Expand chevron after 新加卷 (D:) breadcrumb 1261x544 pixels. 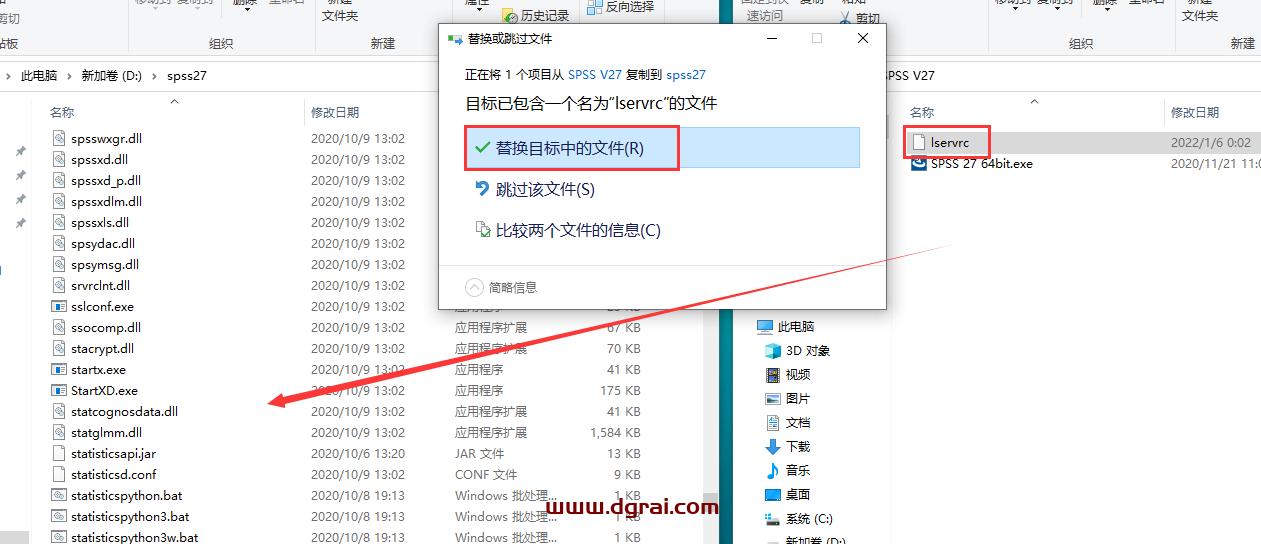[154, 76]
